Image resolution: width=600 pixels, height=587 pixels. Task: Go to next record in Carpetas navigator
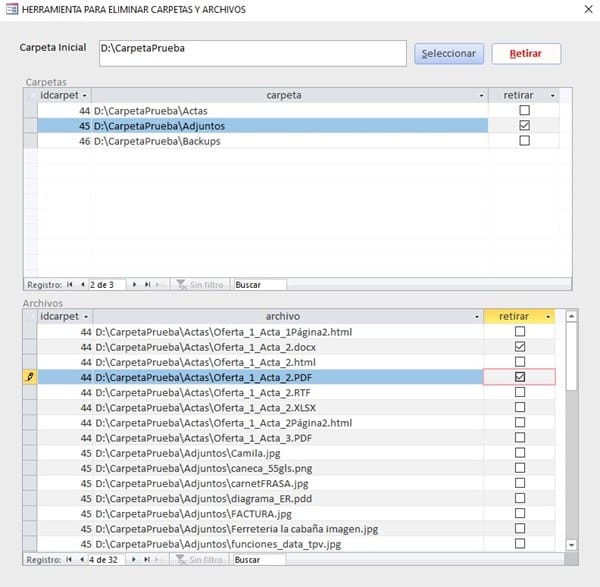click(x=135, y=285)
